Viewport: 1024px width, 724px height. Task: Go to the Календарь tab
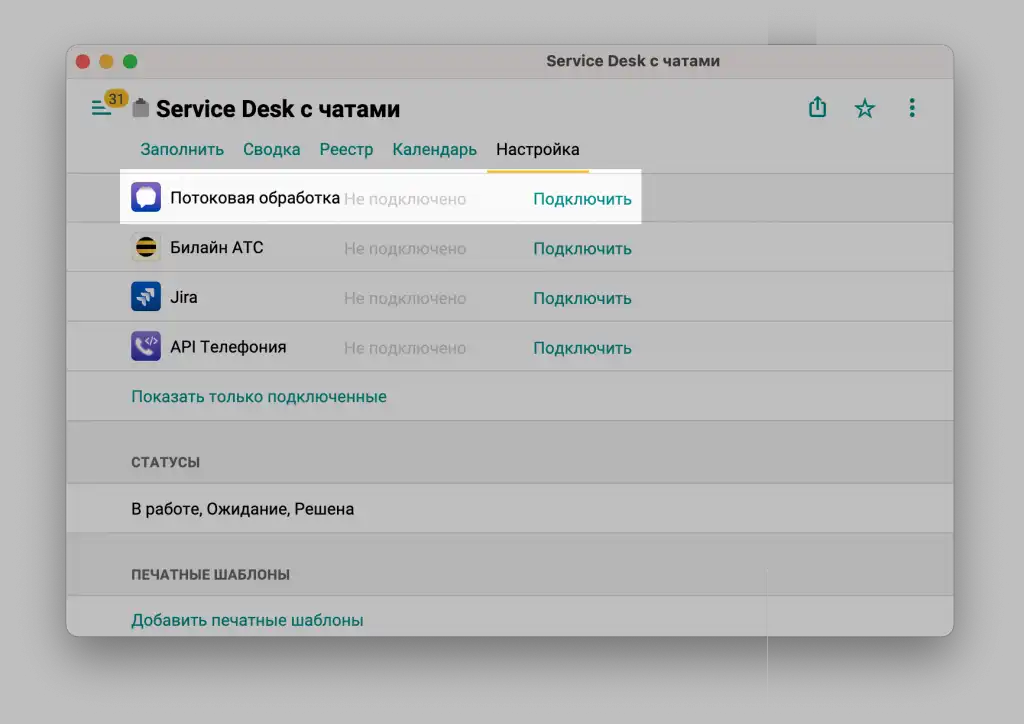click(434, 150)
